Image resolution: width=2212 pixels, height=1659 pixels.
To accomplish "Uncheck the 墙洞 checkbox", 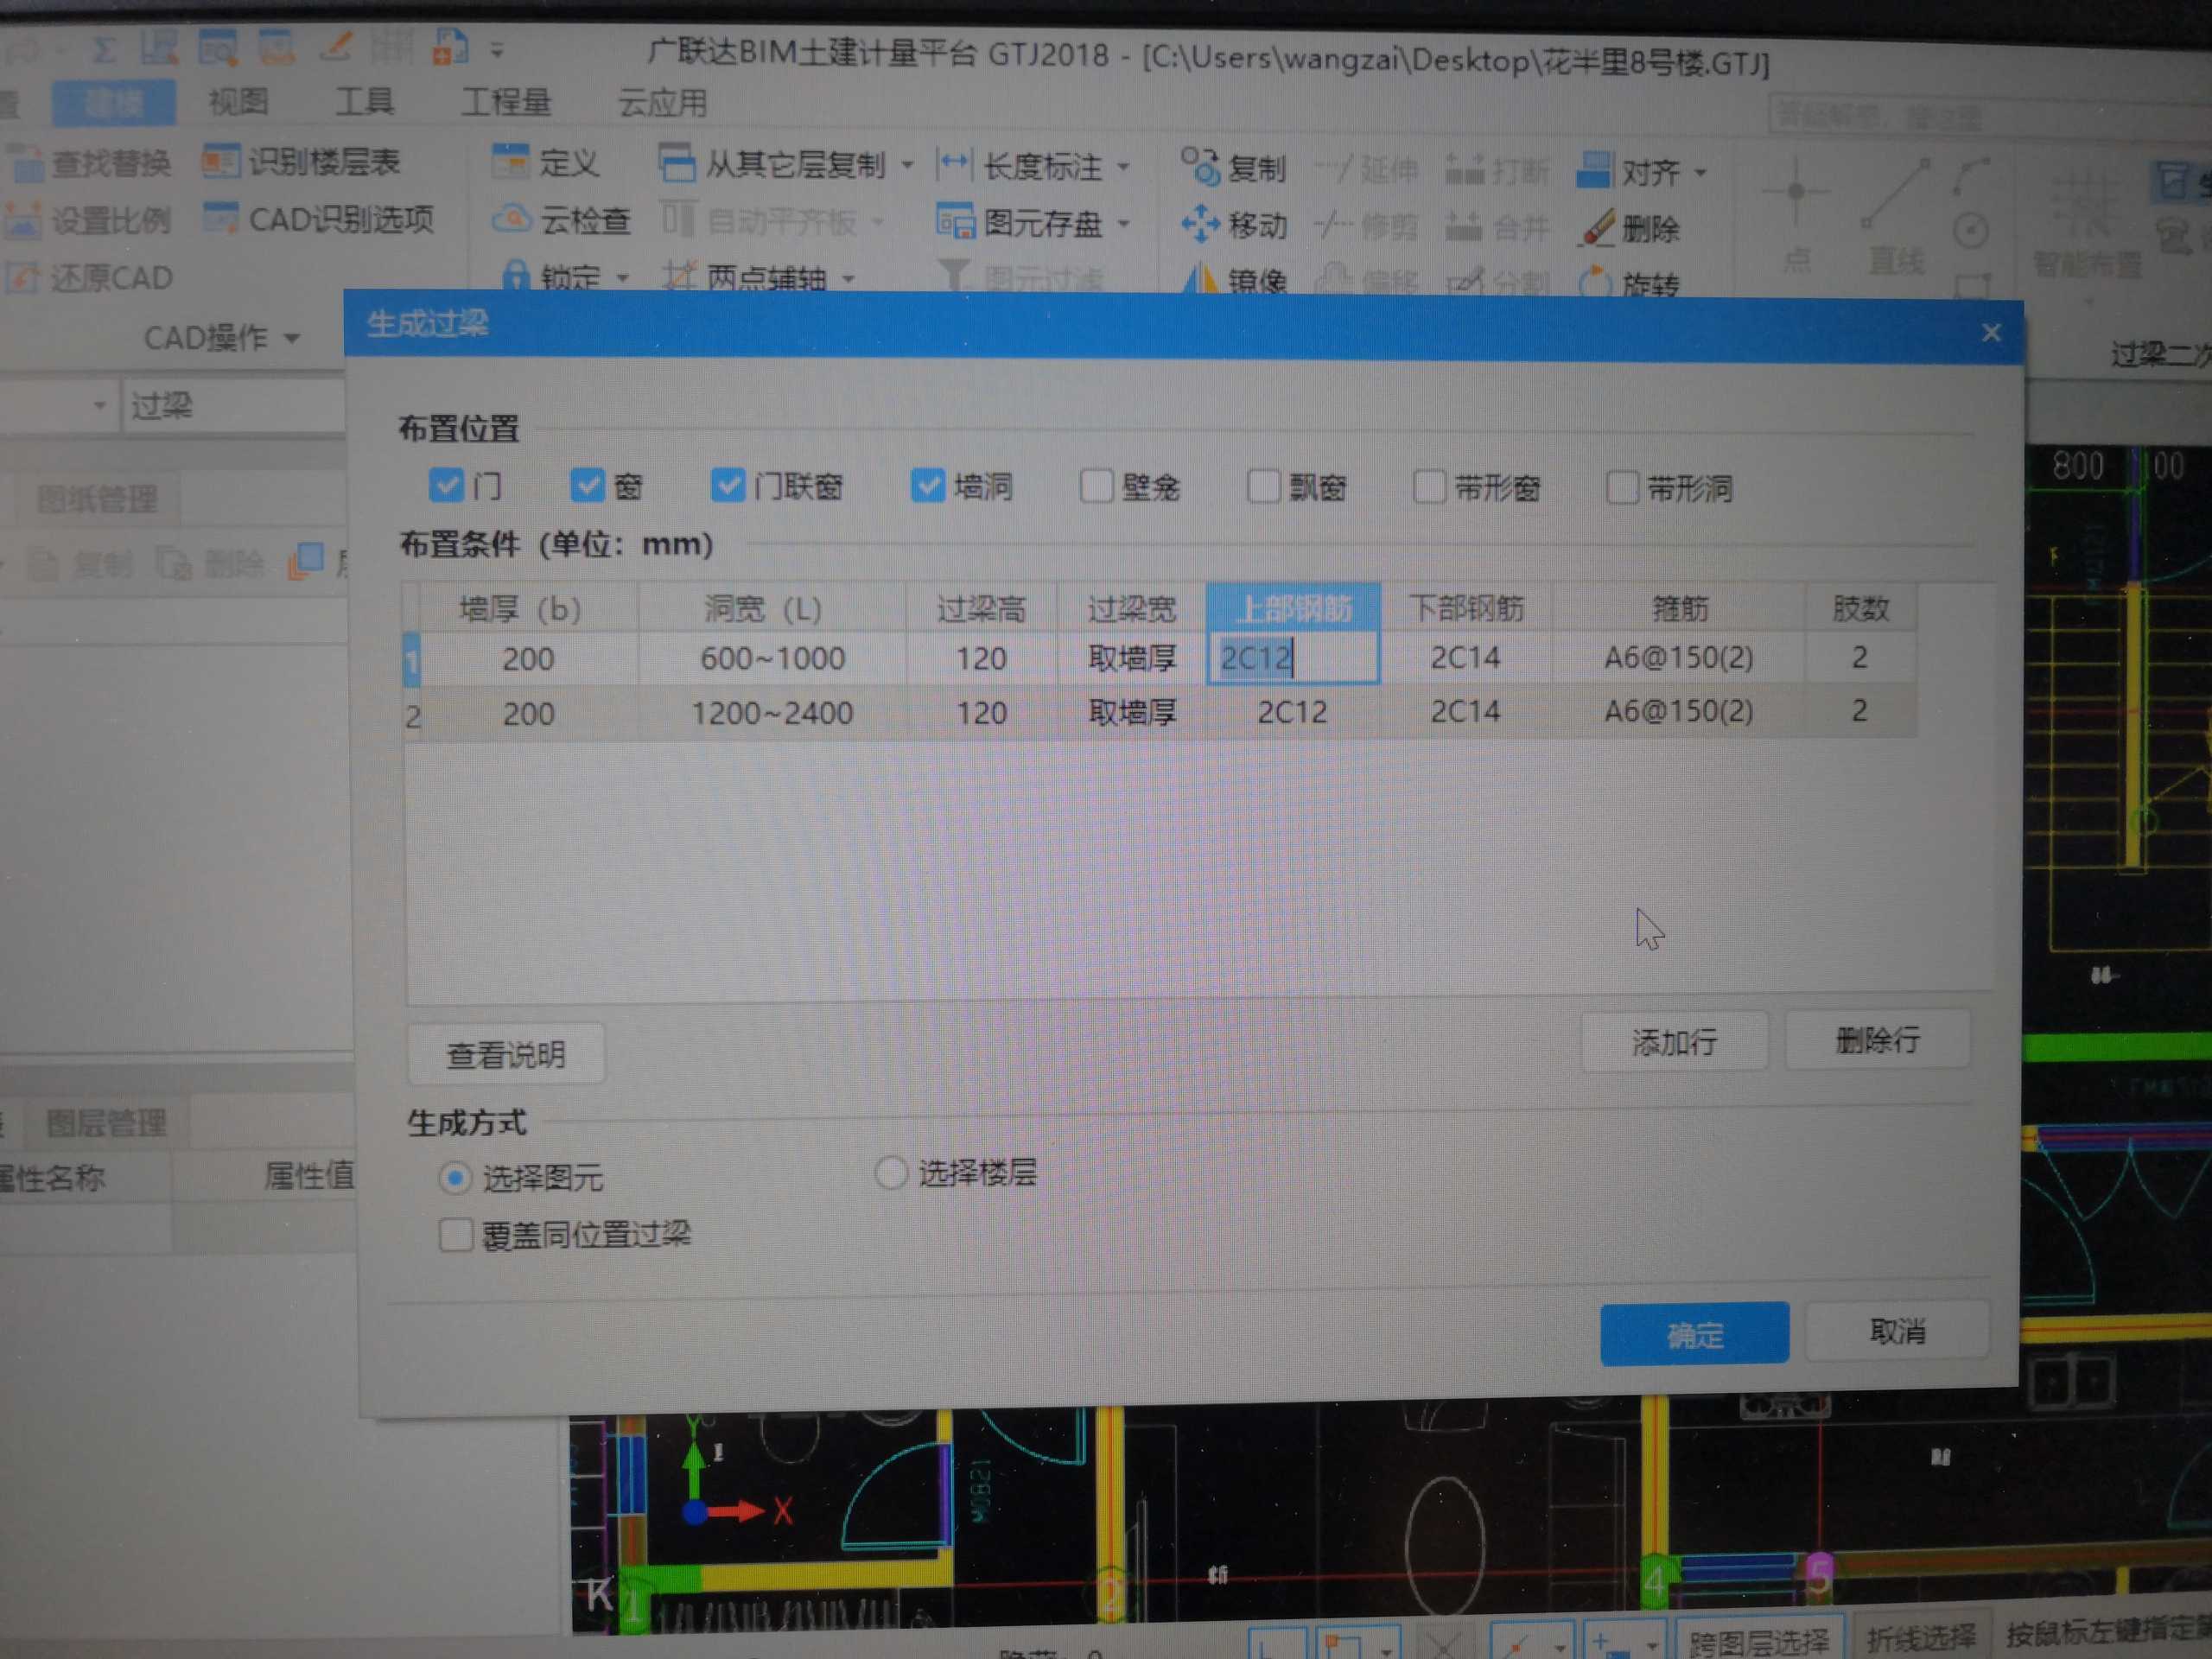I will pyautogui.click(x=927, y=486).
